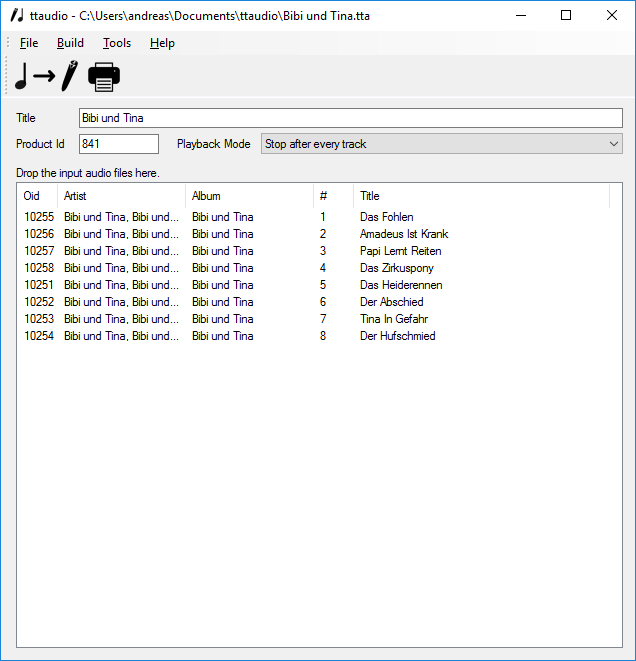Image resolution: width=636 pixels, height=661 pixels.
Task: Click the track title 'Das Zirkuspony'
Action: 397,268
